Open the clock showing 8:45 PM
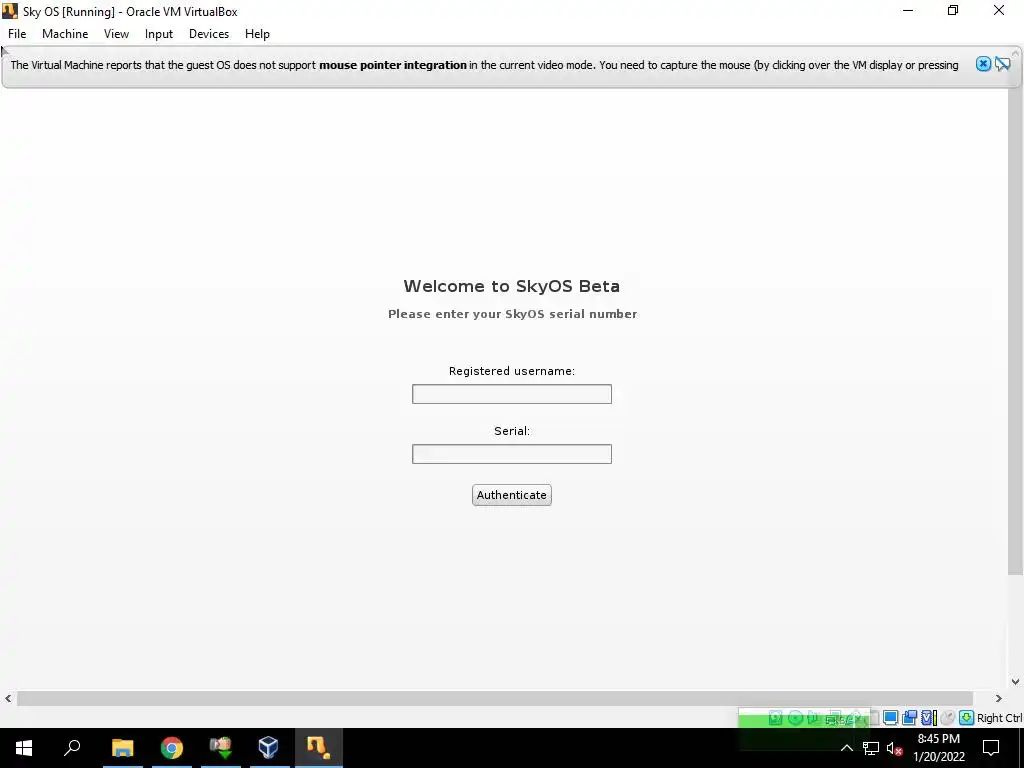 coord(938,748)
